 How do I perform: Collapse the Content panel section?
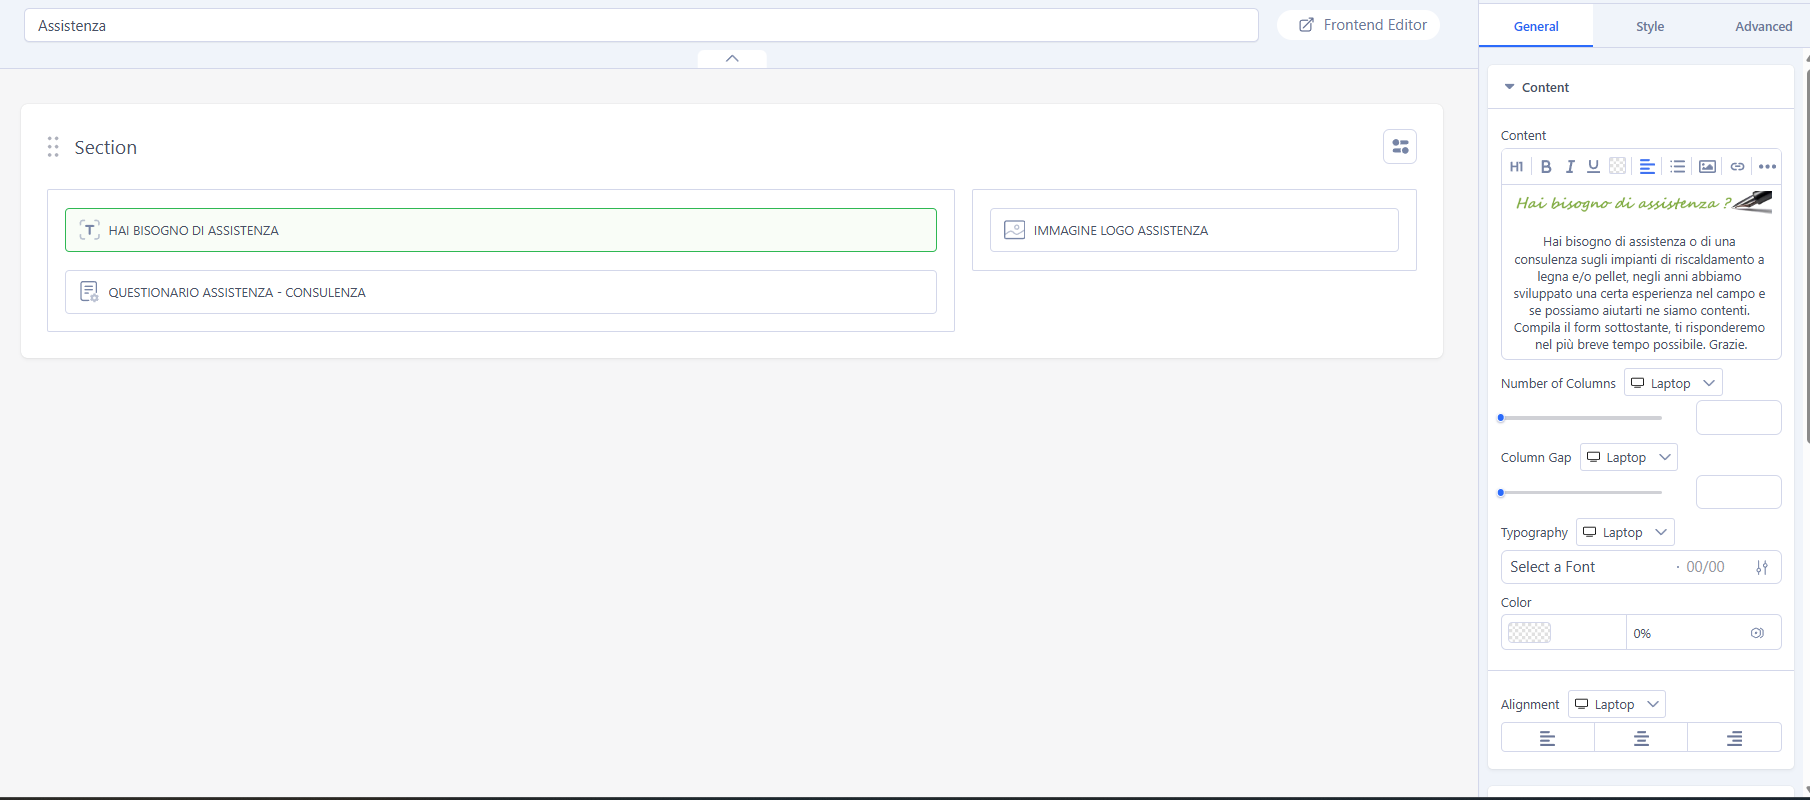tap(1510, 88)
